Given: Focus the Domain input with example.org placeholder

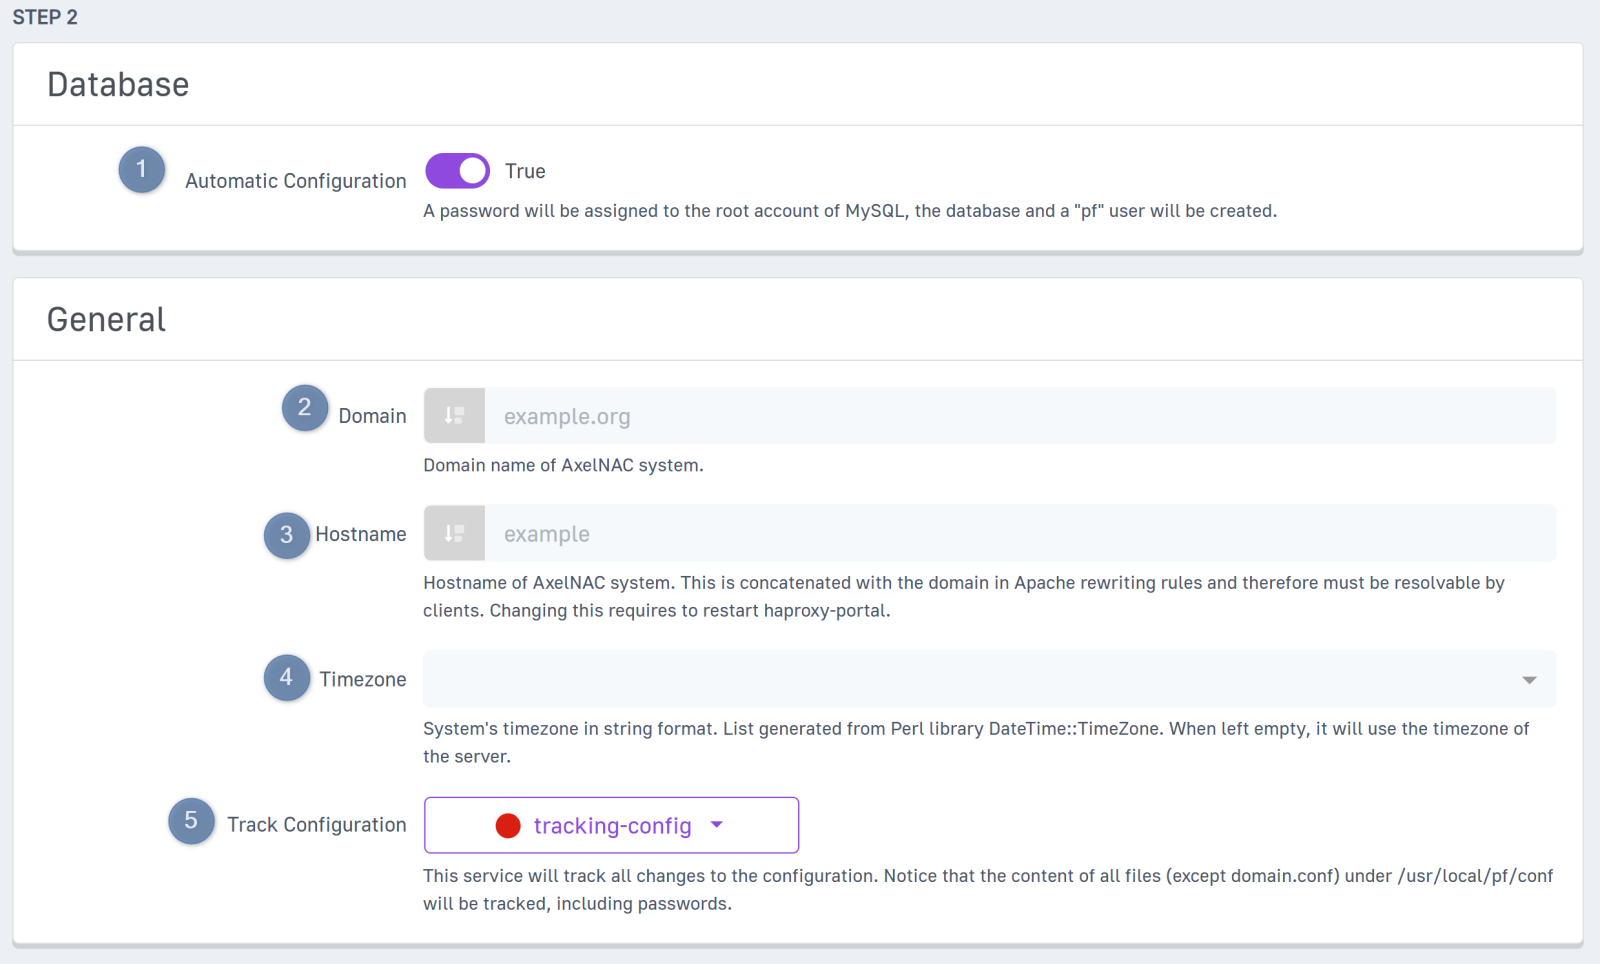Looking at the screenshot, I should pyautogui.click(x=1018, y=416).
